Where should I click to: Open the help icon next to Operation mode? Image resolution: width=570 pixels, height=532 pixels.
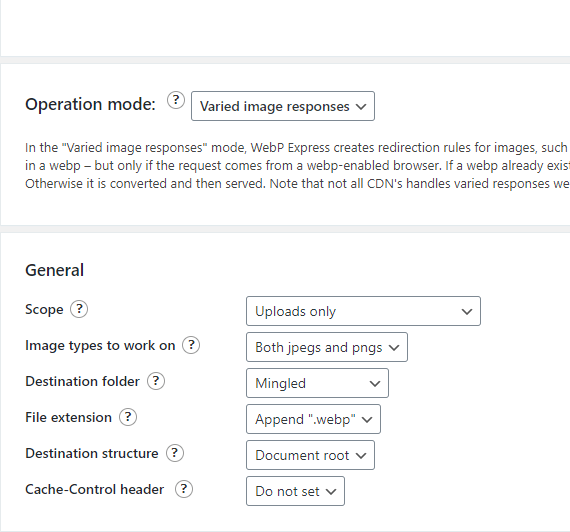tap(176, 100)
